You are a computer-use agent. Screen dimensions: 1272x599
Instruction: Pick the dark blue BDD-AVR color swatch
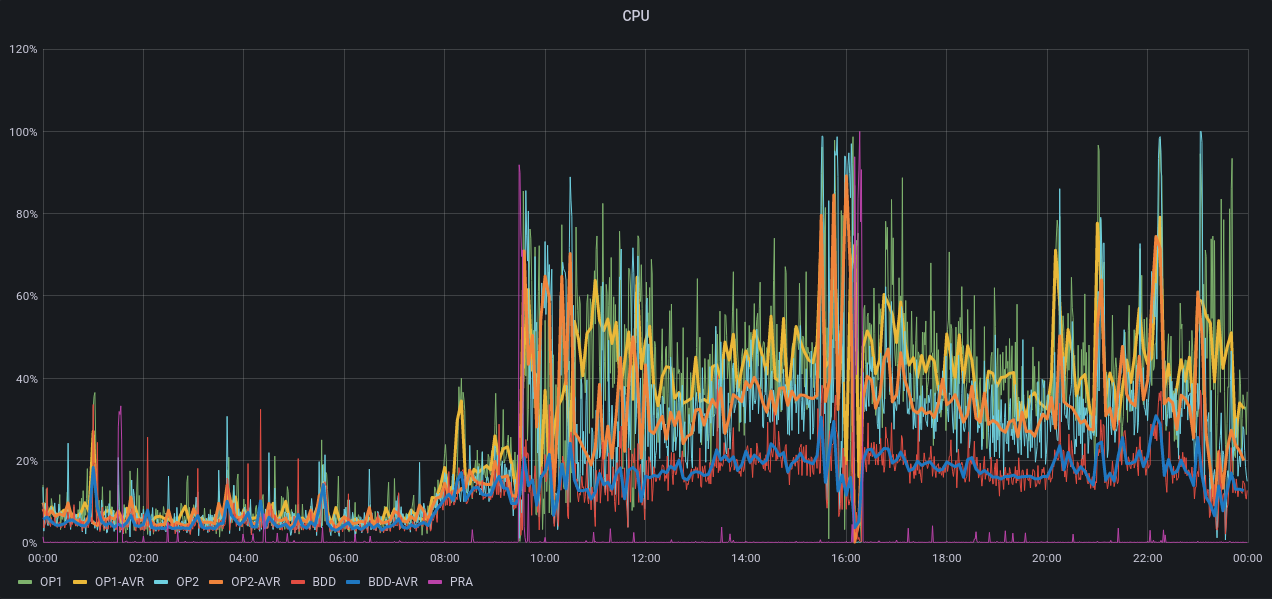(354, 581)
